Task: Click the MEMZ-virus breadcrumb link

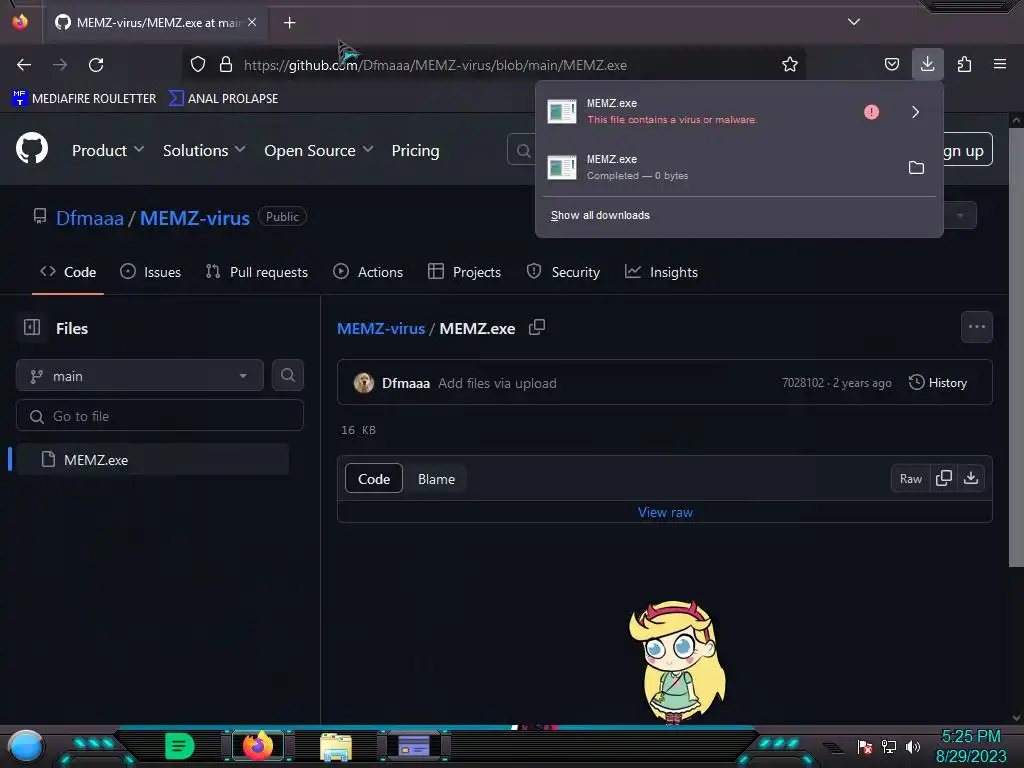Action: (x=381, y=328)
